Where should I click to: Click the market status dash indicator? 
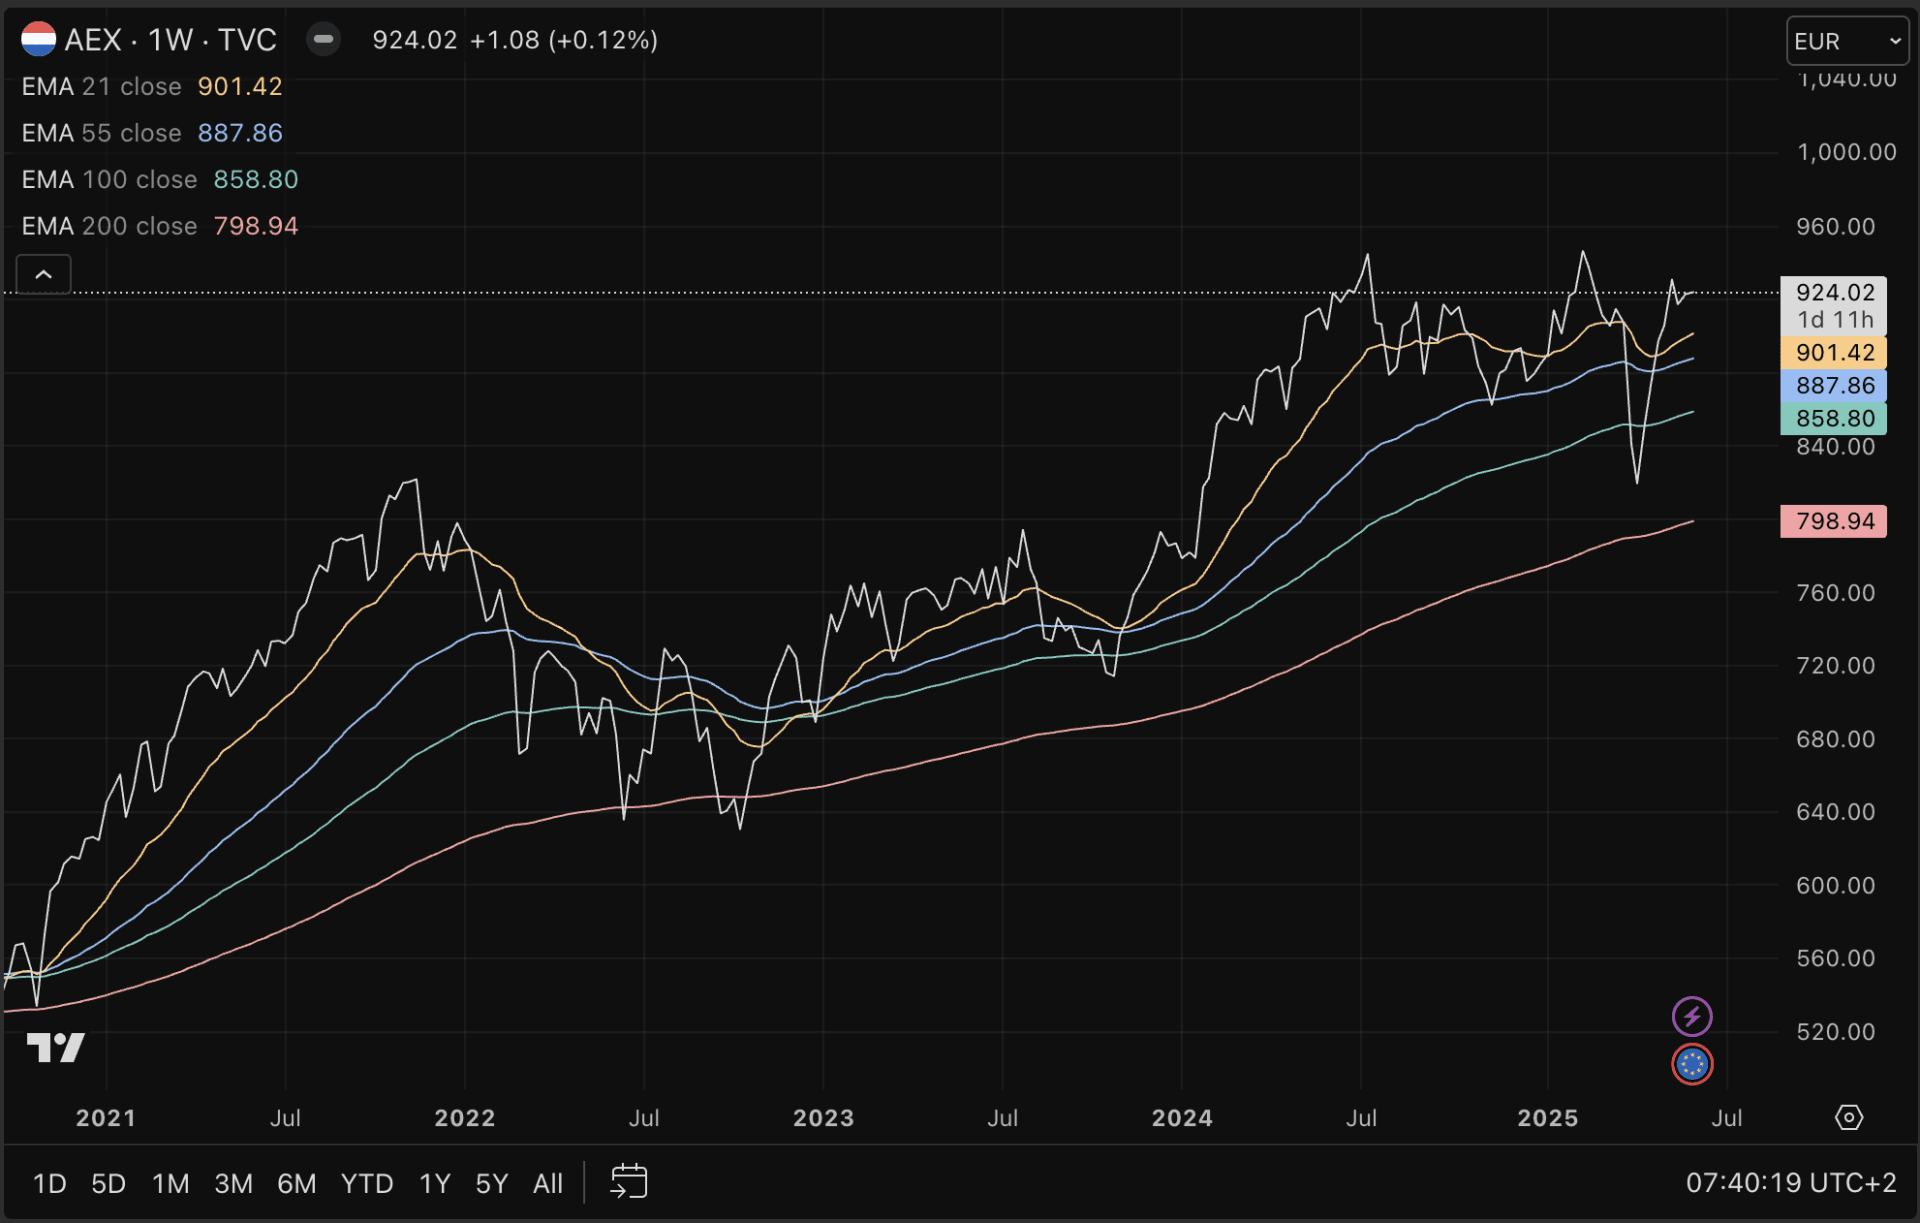[x=323, y=40]
